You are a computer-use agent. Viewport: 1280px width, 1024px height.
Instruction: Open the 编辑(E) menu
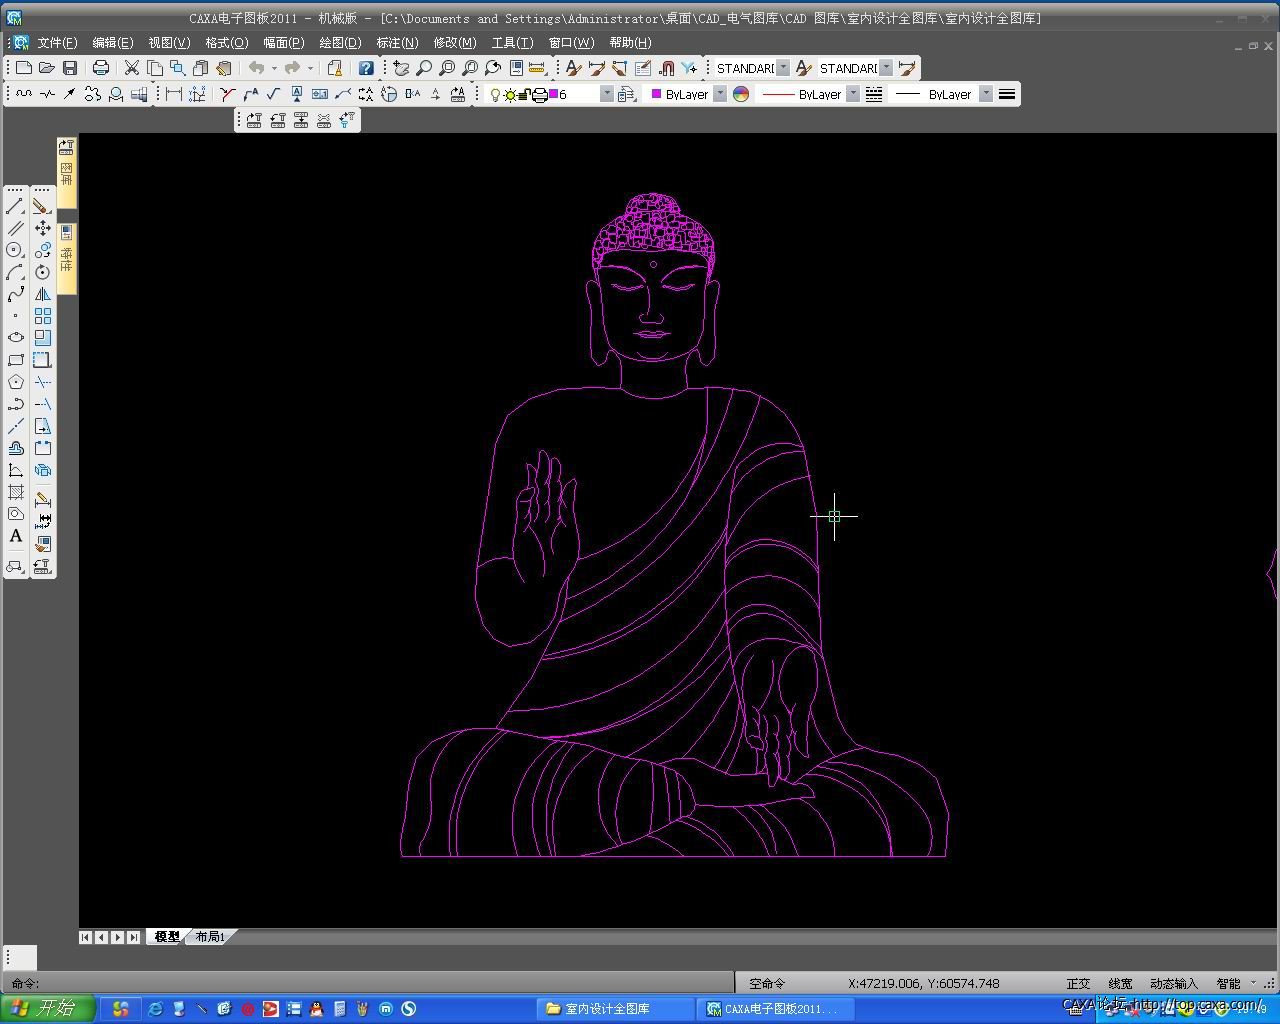click(112, 43)
